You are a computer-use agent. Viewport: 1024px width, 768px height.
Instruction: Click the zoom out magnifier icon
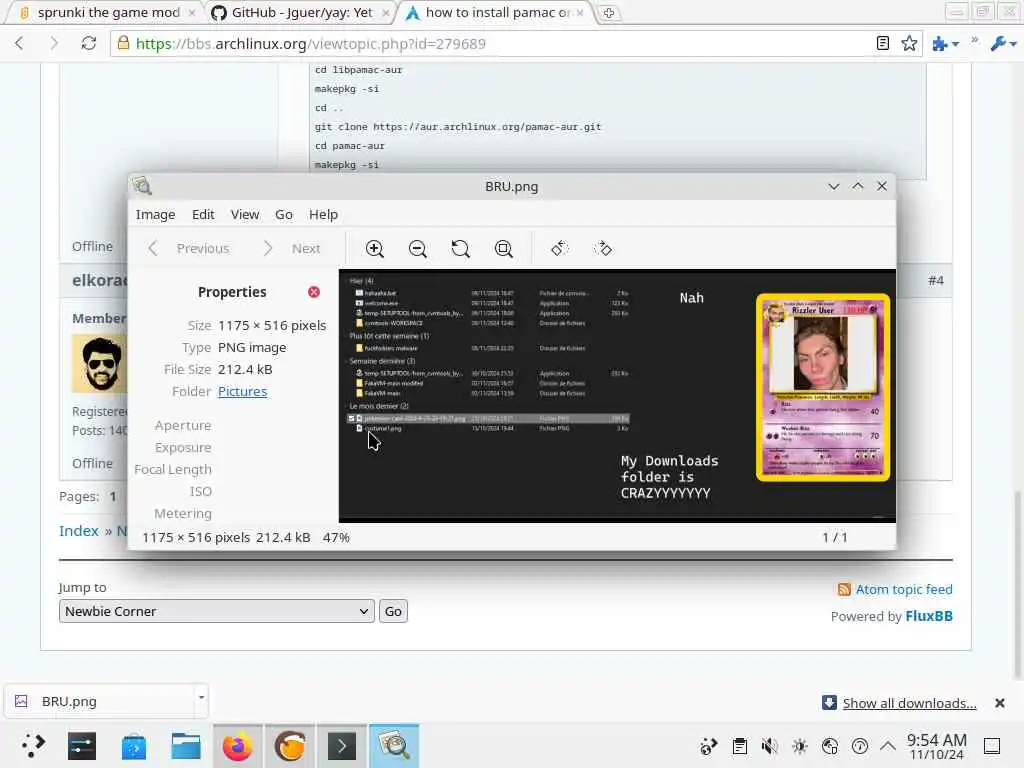[x=417, y=249]
